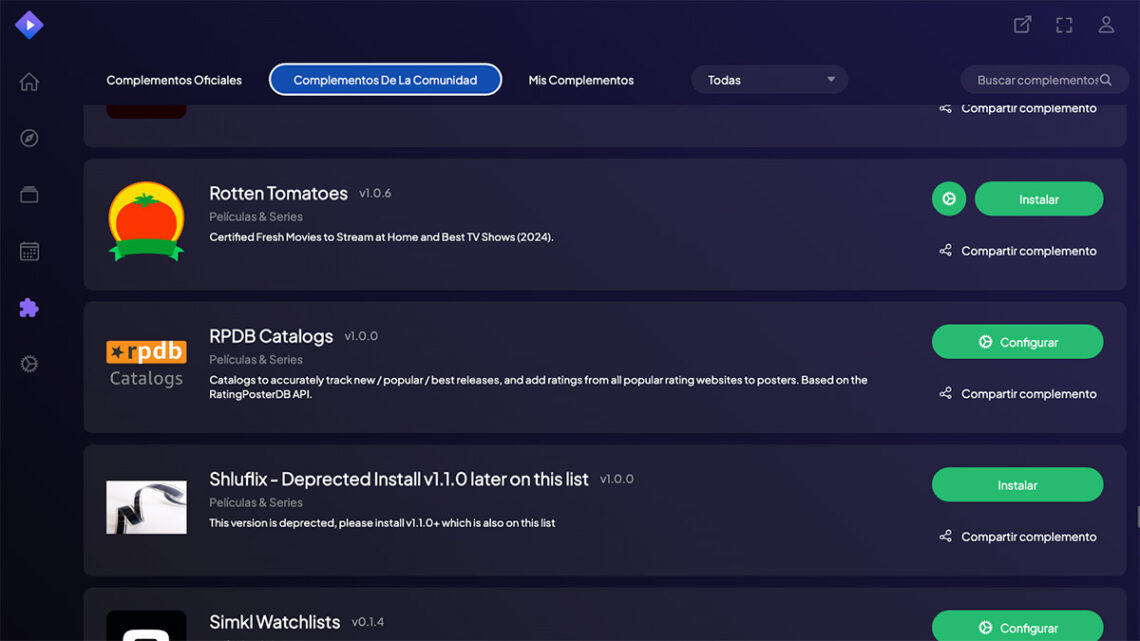Switch to Mis Complementos tab
The image size is (1140, 641).
tap(581, 80)
